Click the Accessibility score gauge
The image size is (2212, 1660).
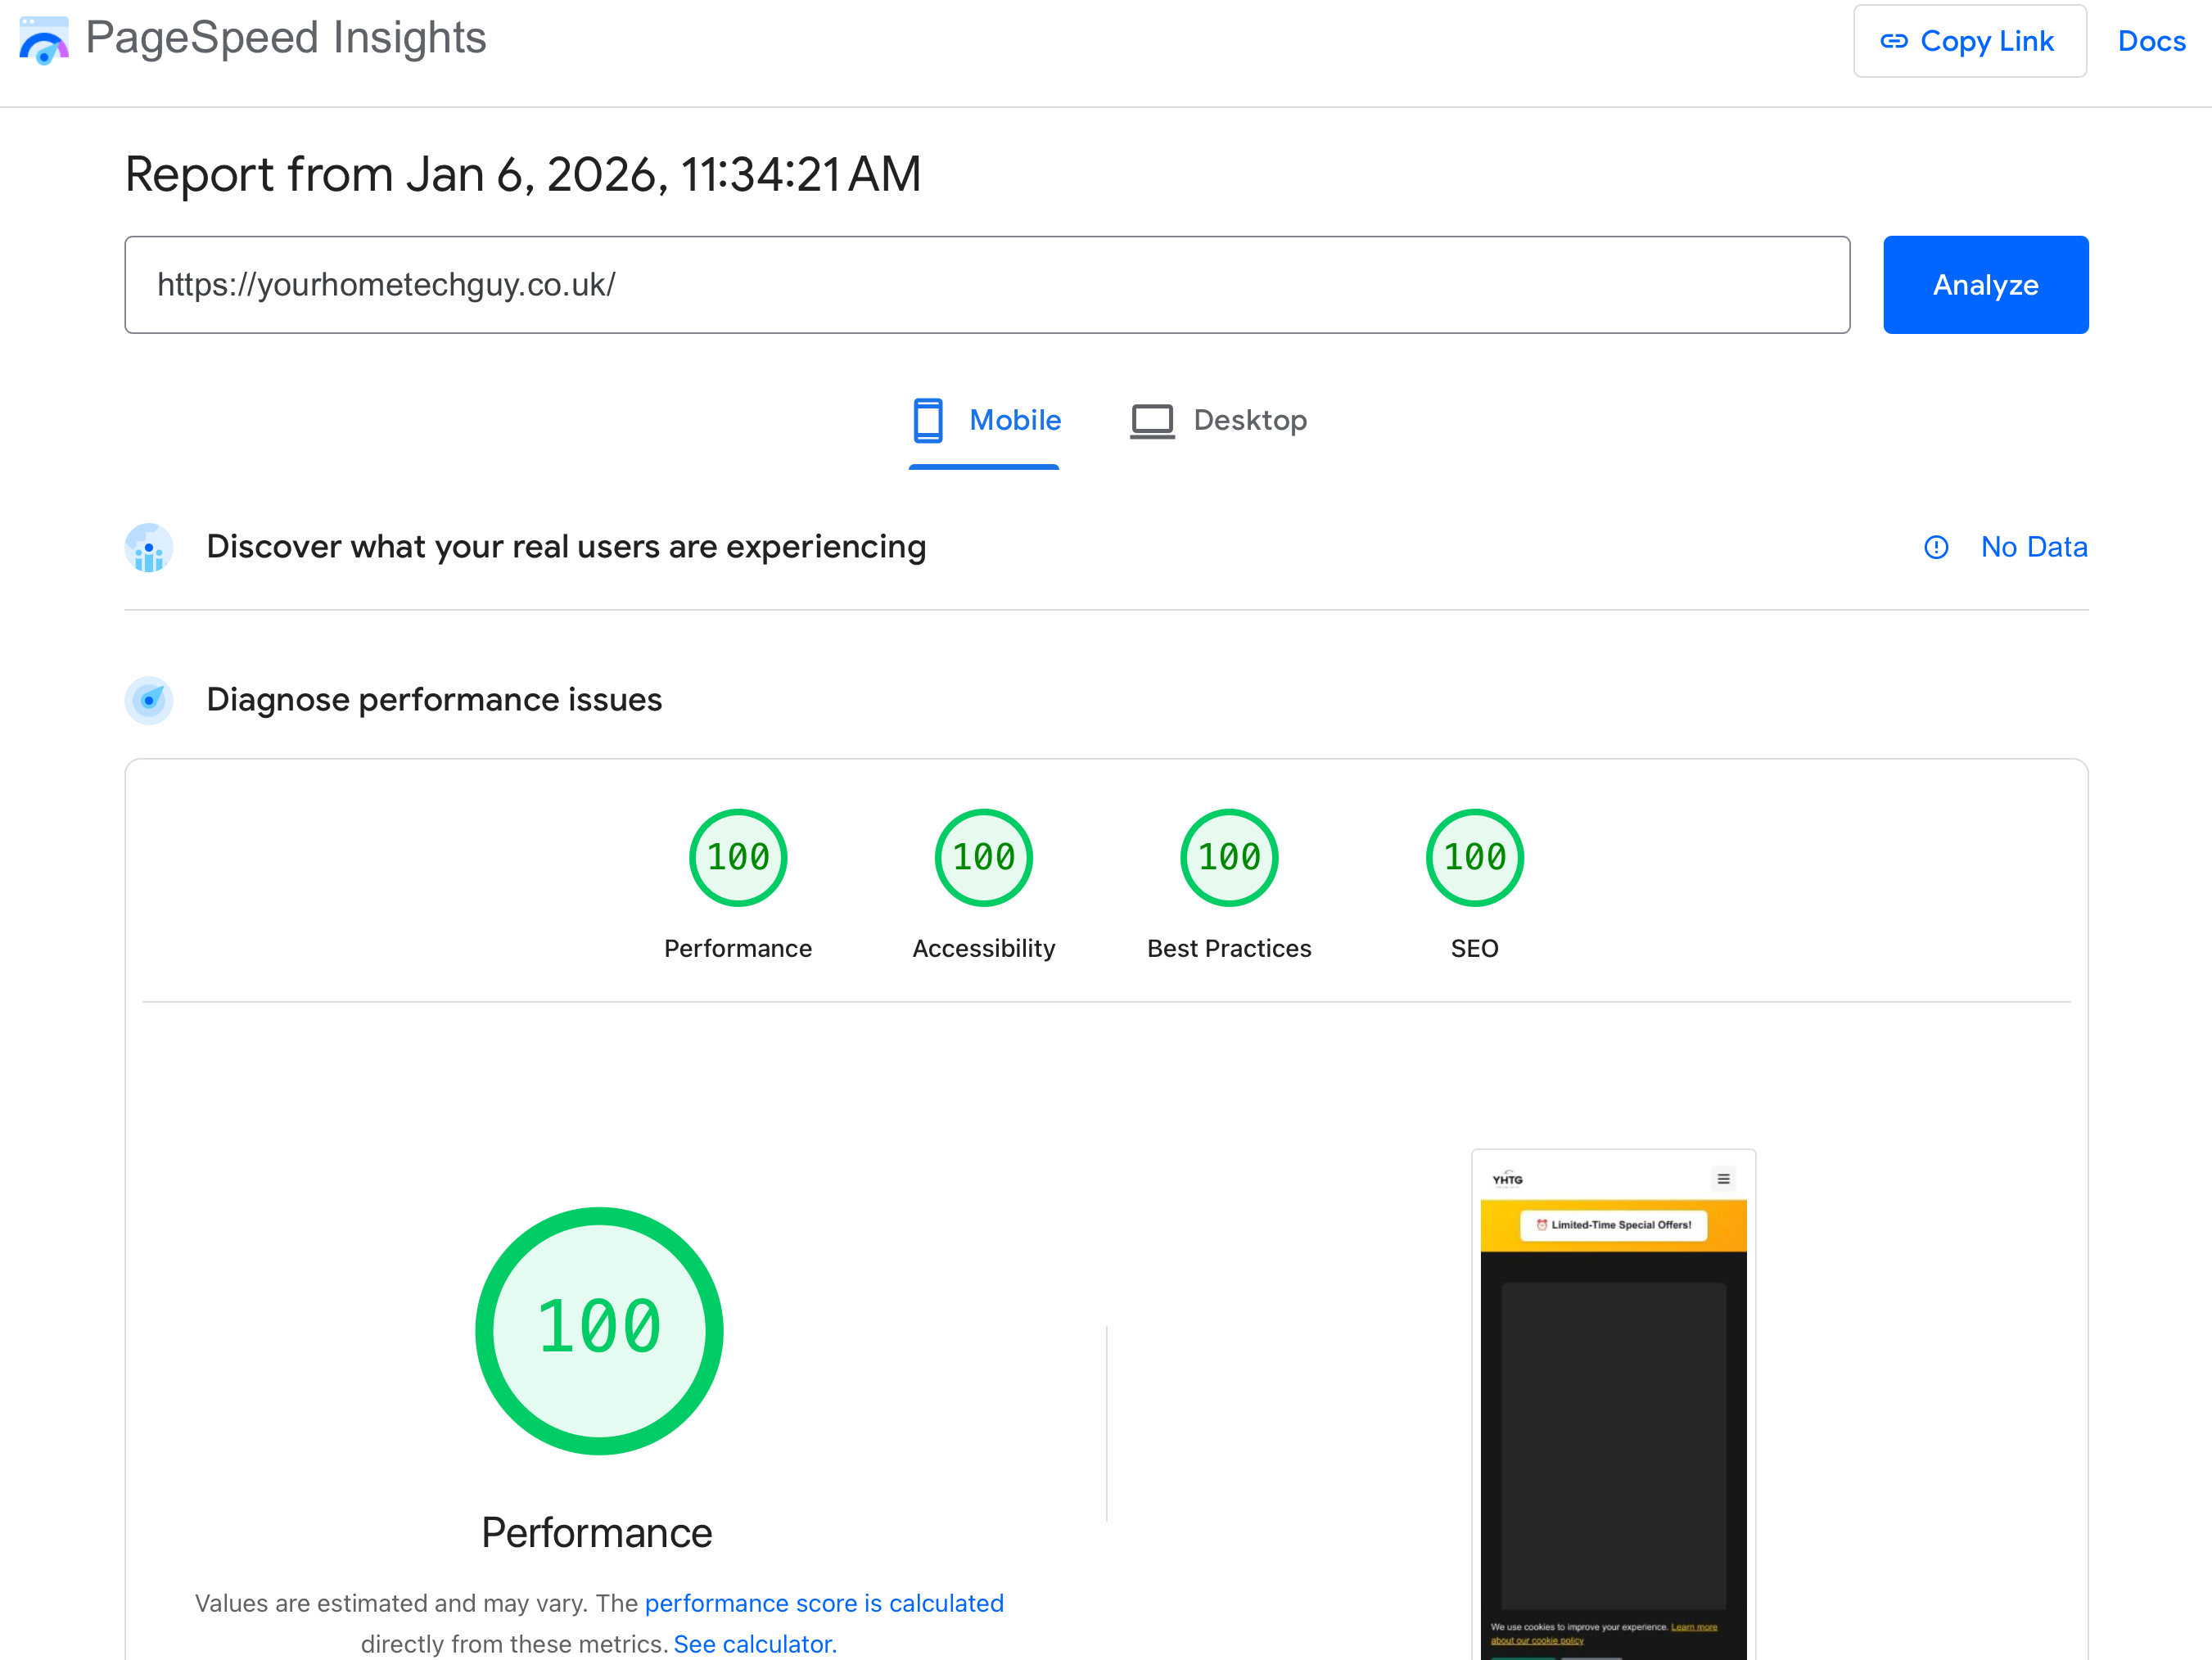983,857
